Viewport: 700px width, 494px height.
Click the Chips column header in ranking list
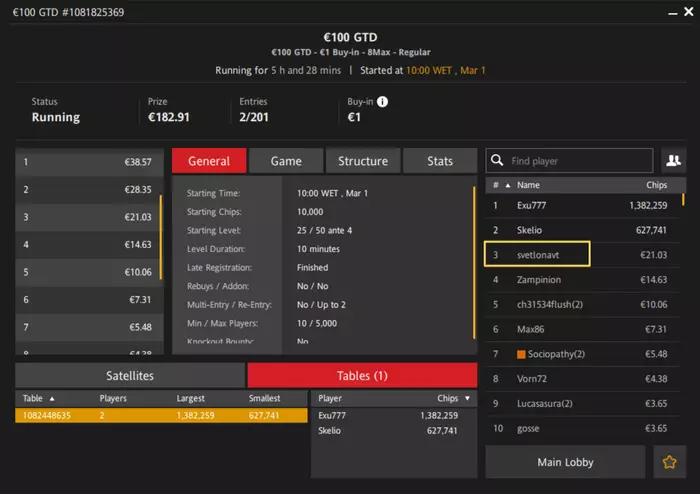[656, 185]
